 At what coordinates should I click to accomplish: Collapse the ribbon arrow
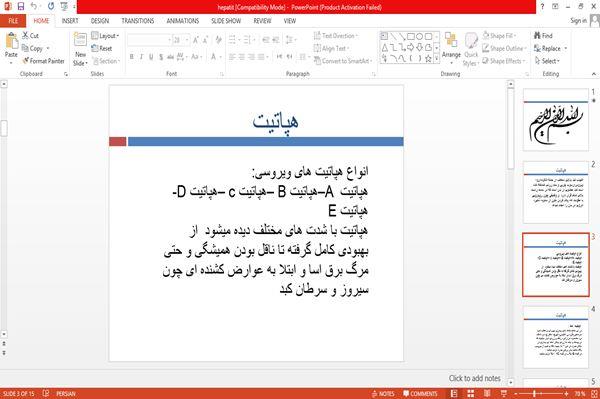(x=594, y=74)
